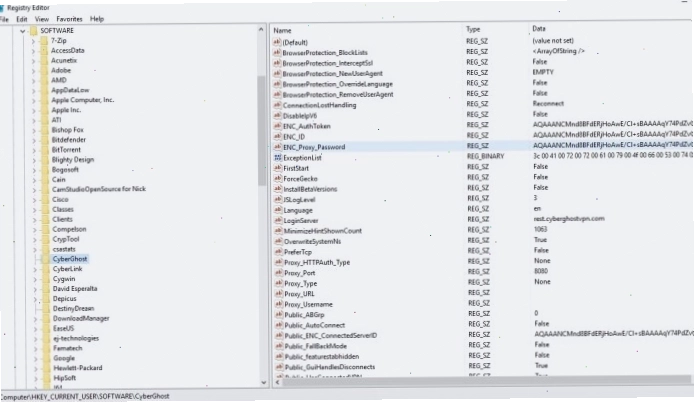Select the ENC_ID value name

[x=294, y=137]
